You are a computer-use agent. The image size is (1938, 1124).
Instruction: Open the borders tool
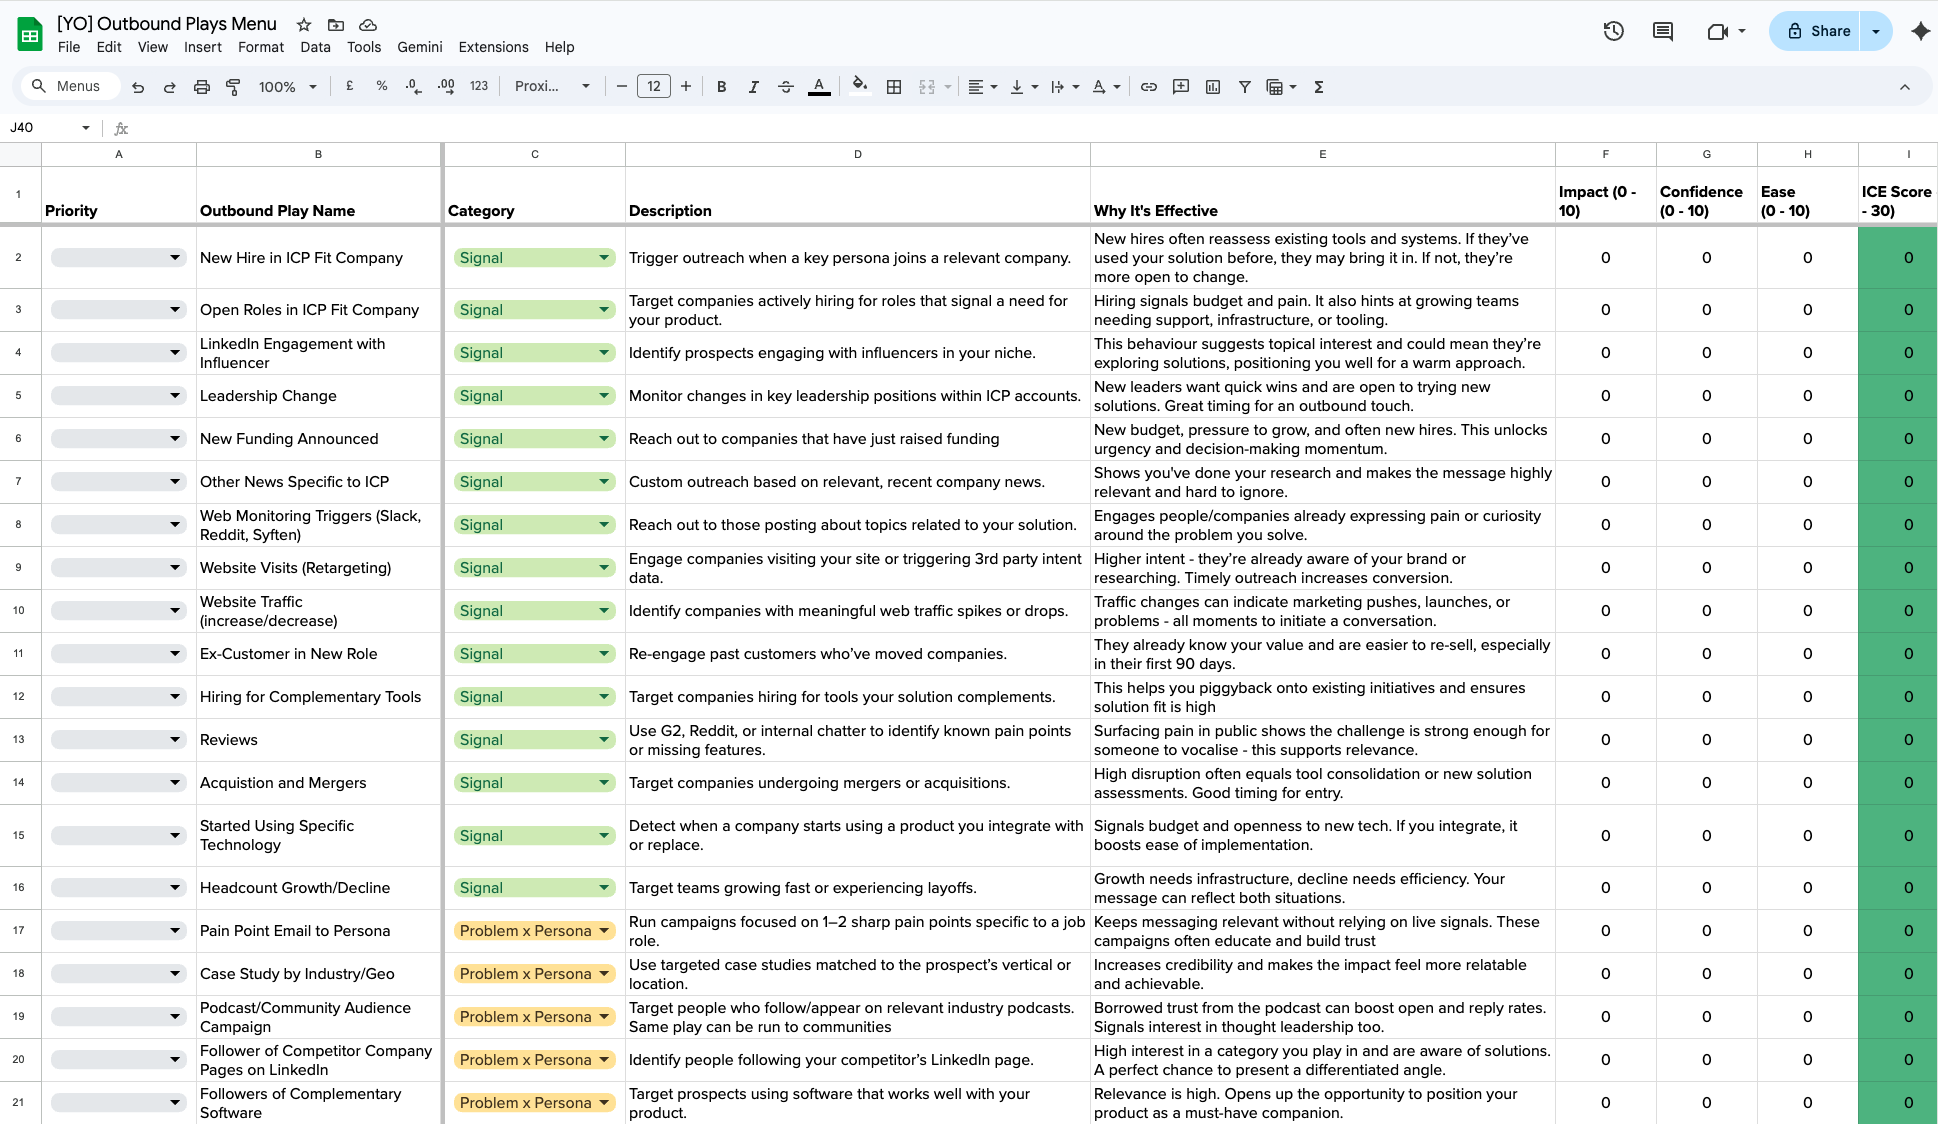click(x=894, y=87)
